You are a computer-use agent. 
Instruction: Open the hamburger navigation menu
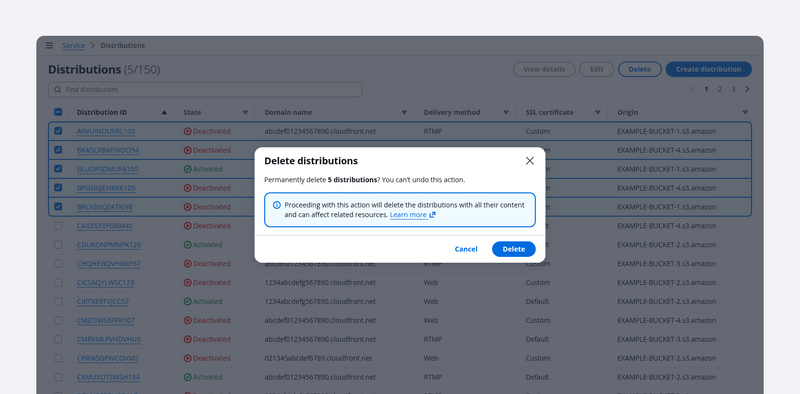pyautogui.click(x=49, y=45)
